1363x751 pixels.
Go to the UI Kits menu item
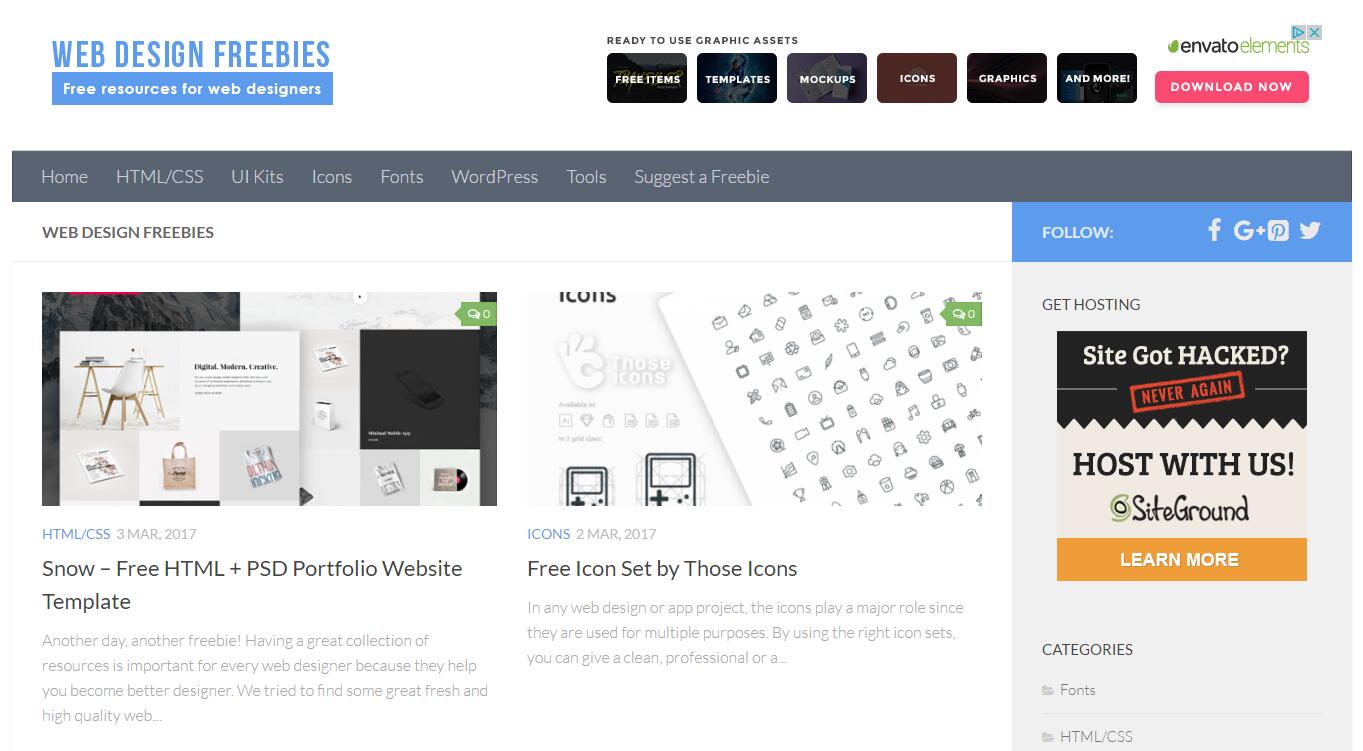pyautogui.click(x=257, y=177)
